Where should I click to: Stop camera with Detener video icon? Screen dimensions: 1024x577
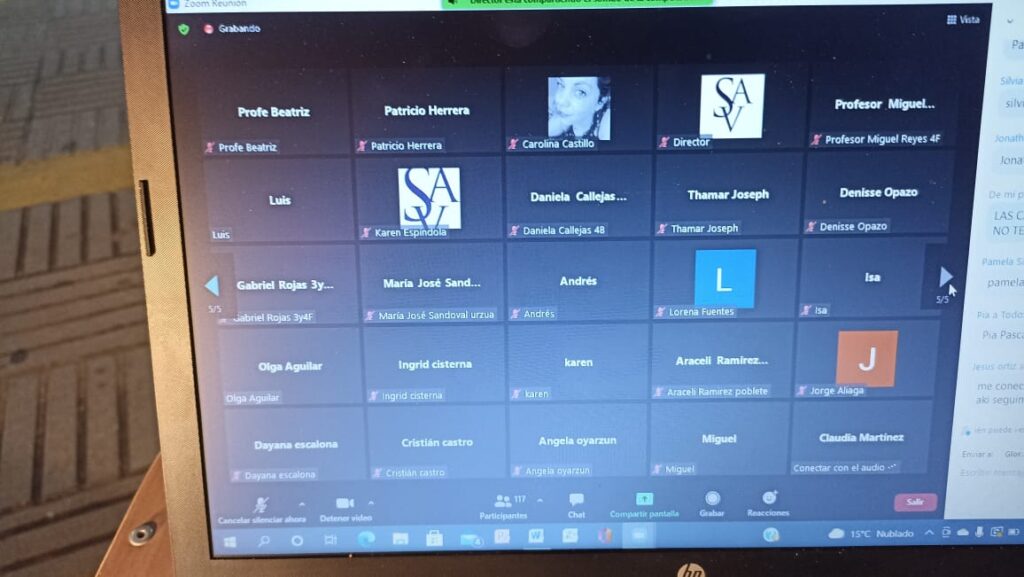pos(344,503)
